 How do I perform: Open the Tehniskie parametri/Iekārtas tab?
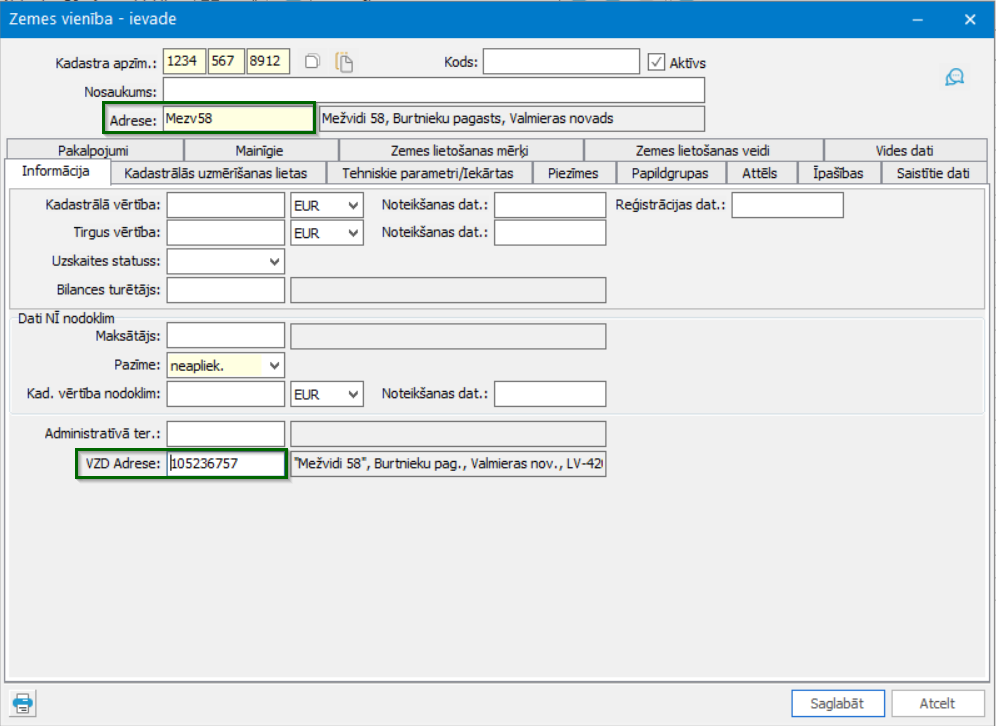(x=428, y=173)
